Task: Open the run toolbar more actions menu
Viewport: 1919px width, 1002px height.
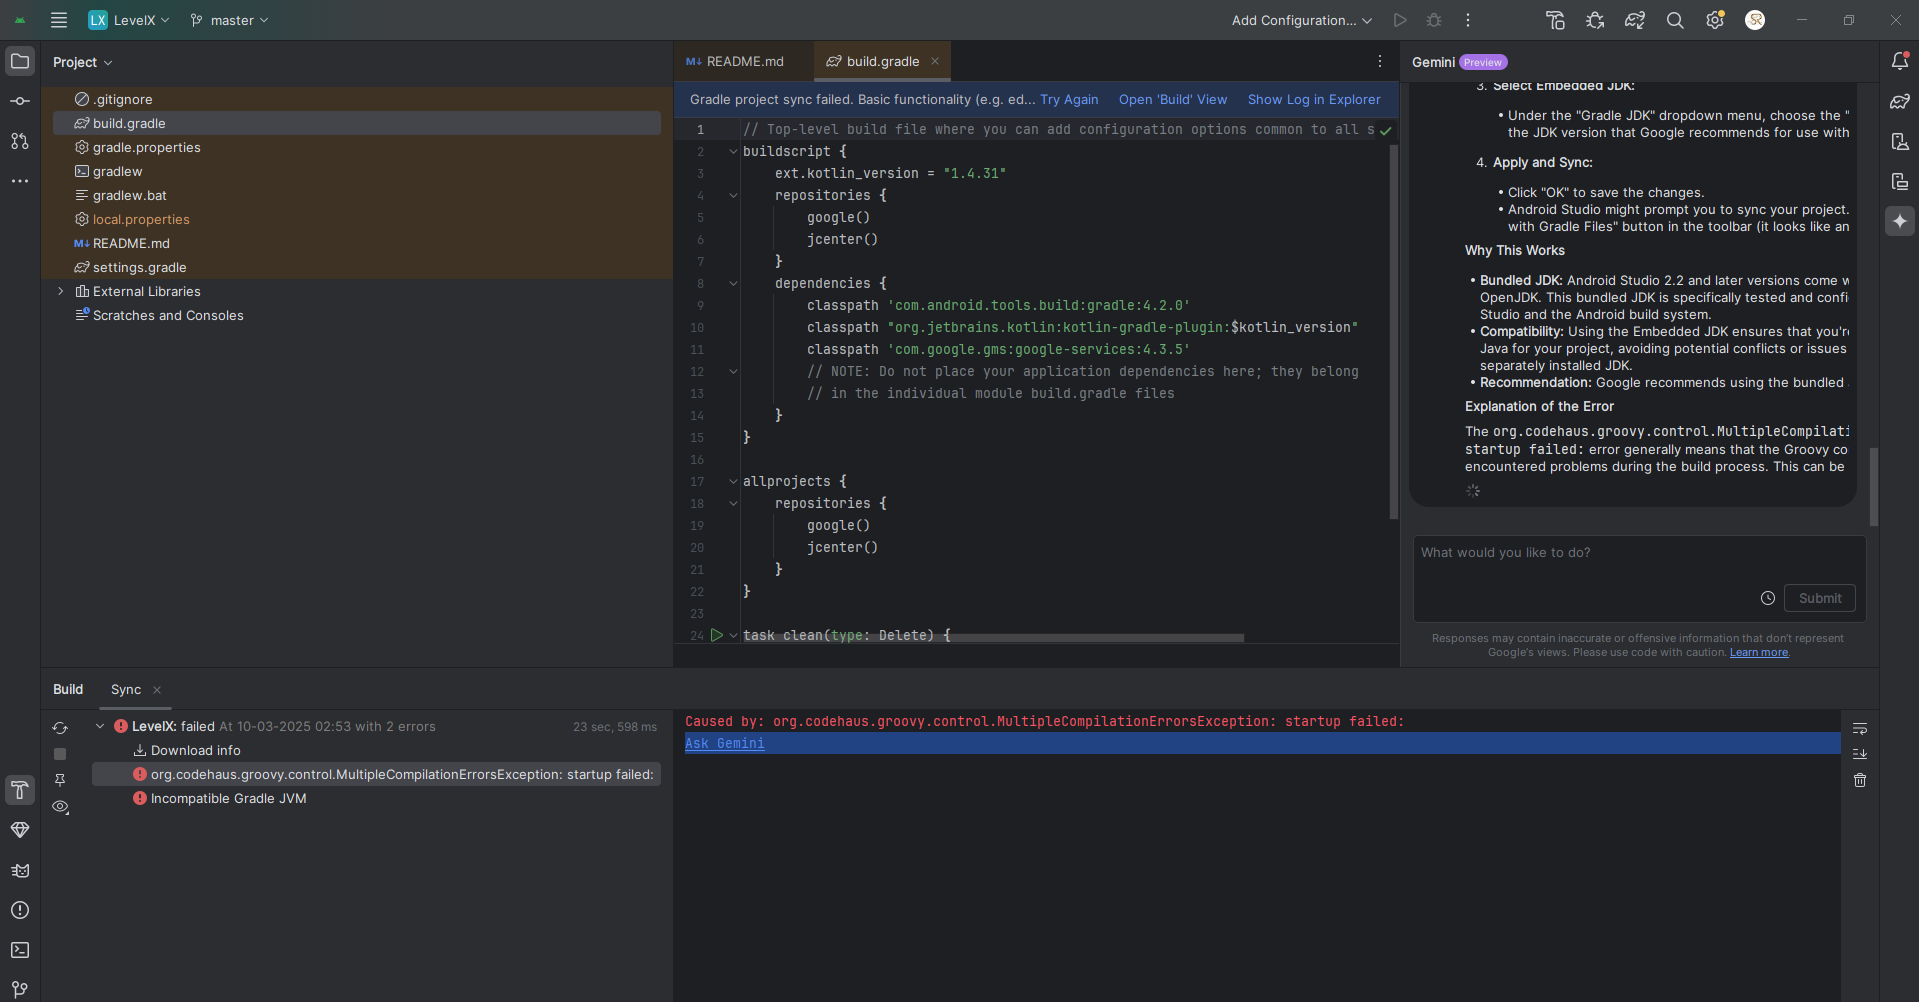Action: (x=1468, y=20)
